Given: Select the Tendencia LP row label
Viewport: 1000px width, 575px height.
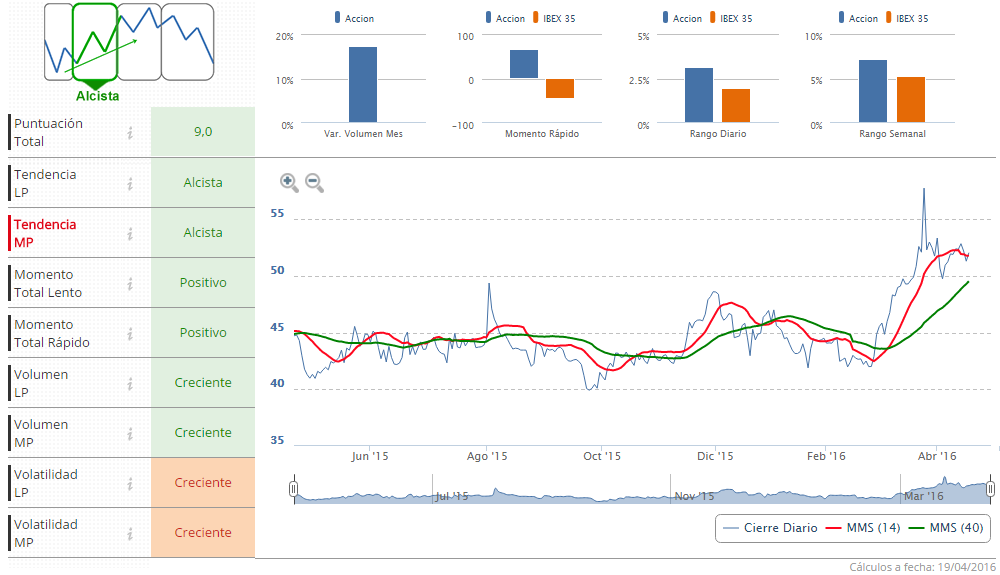Looking at the screenshot, I should (x=45, y=183).
